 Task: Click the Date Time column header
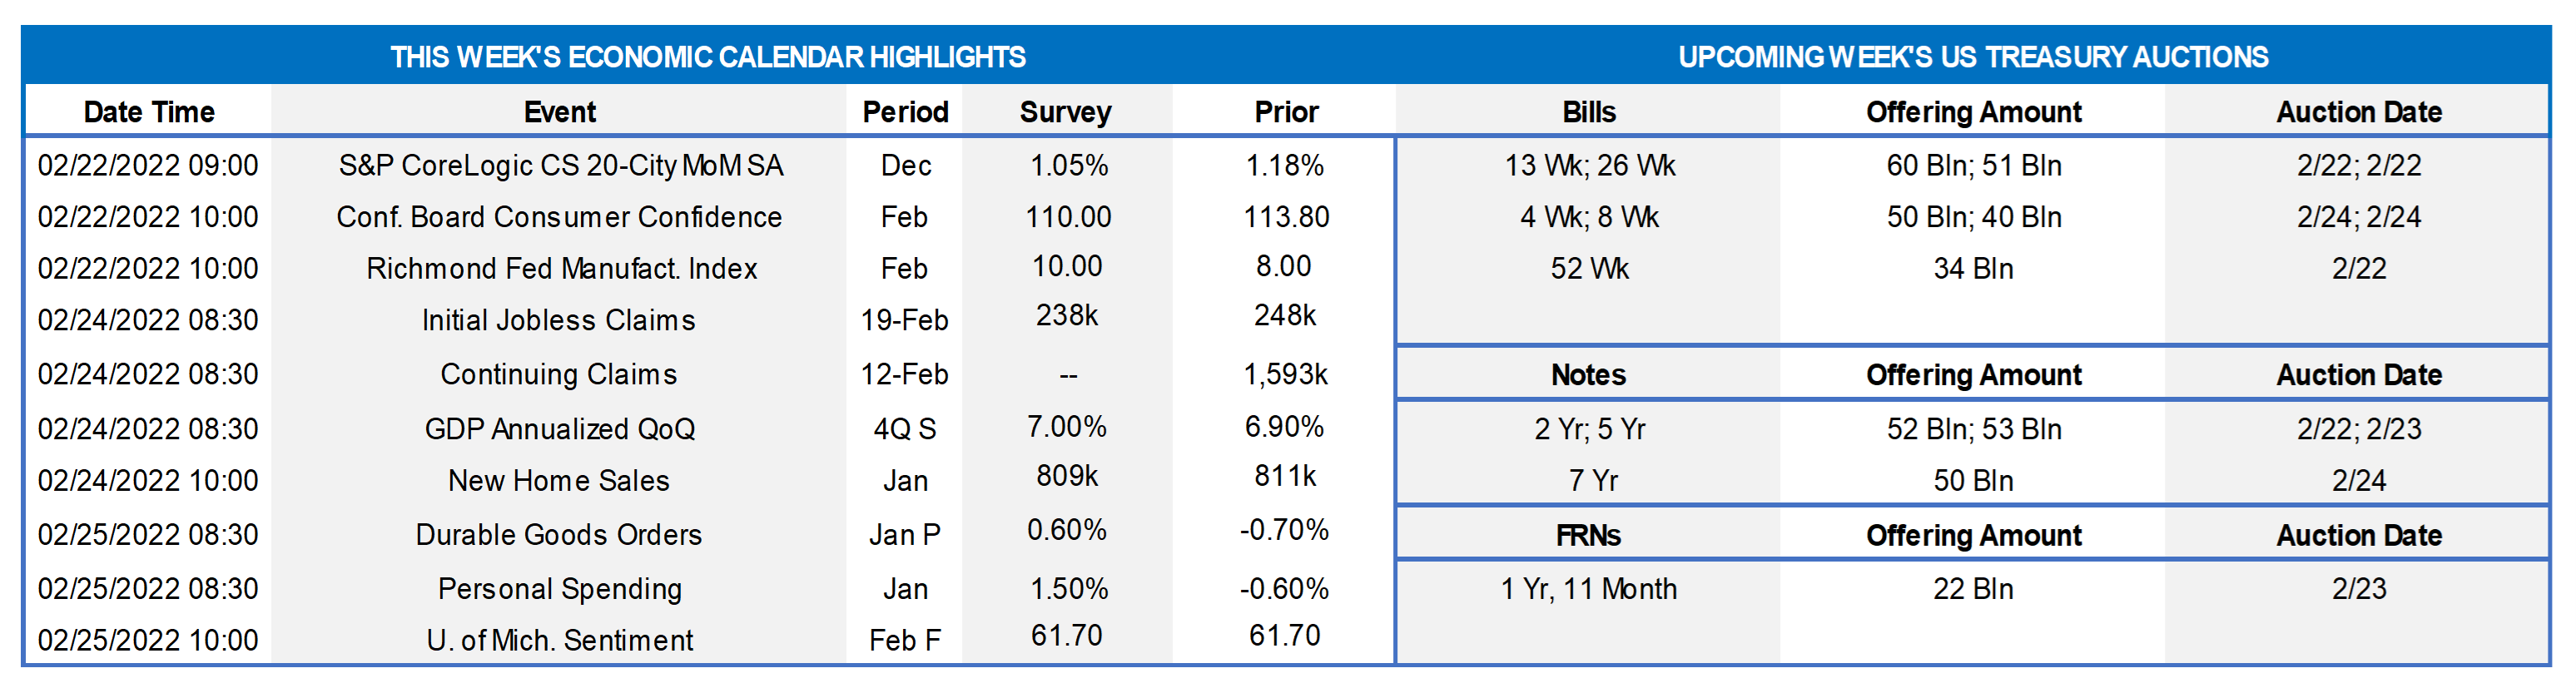[x=149, y=112]
